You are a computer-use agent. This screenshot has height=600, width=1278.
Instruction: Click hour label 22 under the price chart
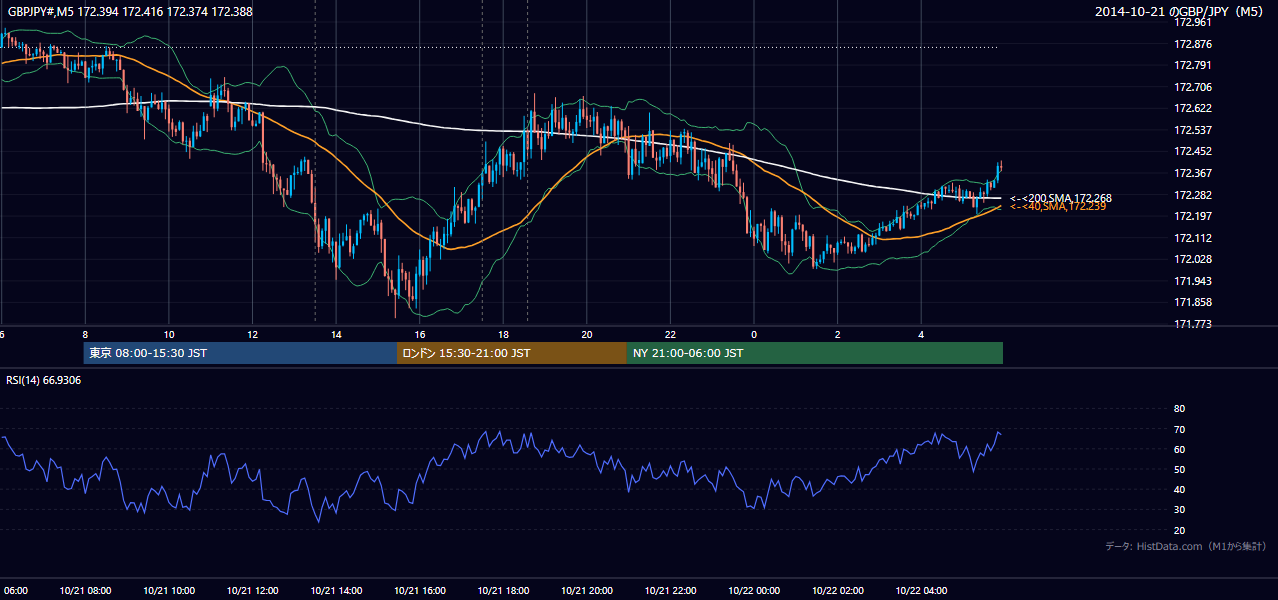[x=670, y=334]
